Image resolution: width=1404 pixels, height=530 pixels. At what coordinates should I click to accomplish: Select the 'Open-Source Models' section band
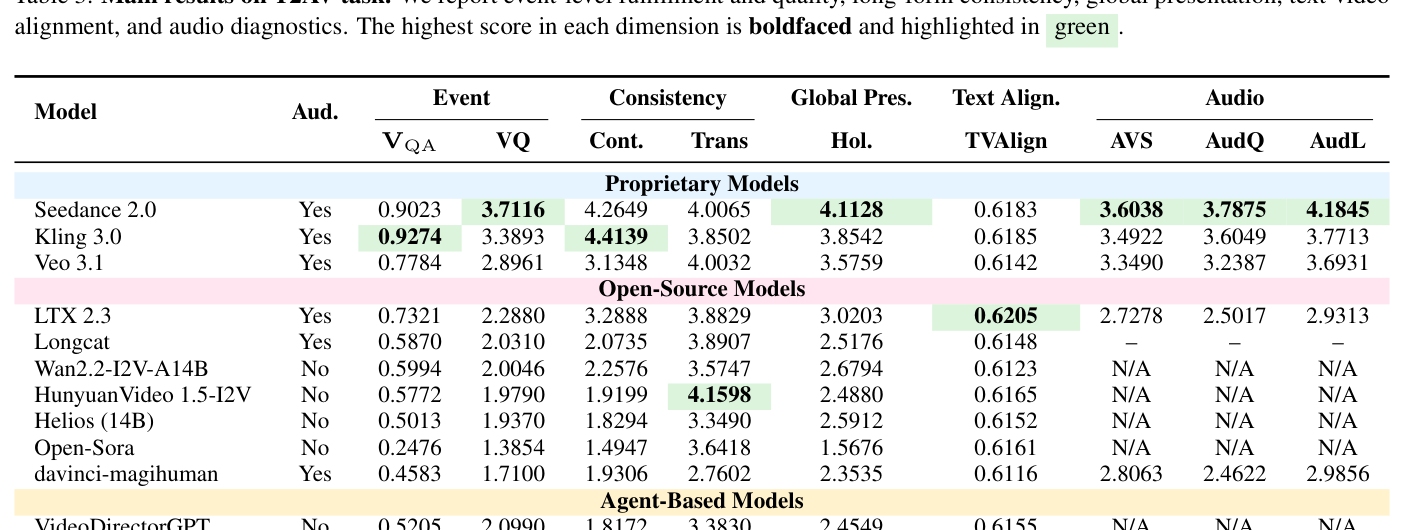coord(702,289)
